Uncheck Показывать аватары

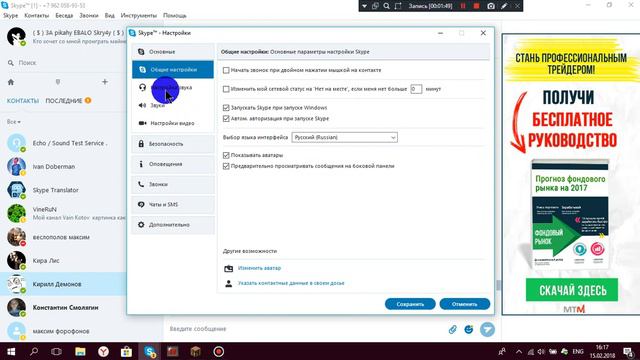pyautogui.click(x=226, y=155)
